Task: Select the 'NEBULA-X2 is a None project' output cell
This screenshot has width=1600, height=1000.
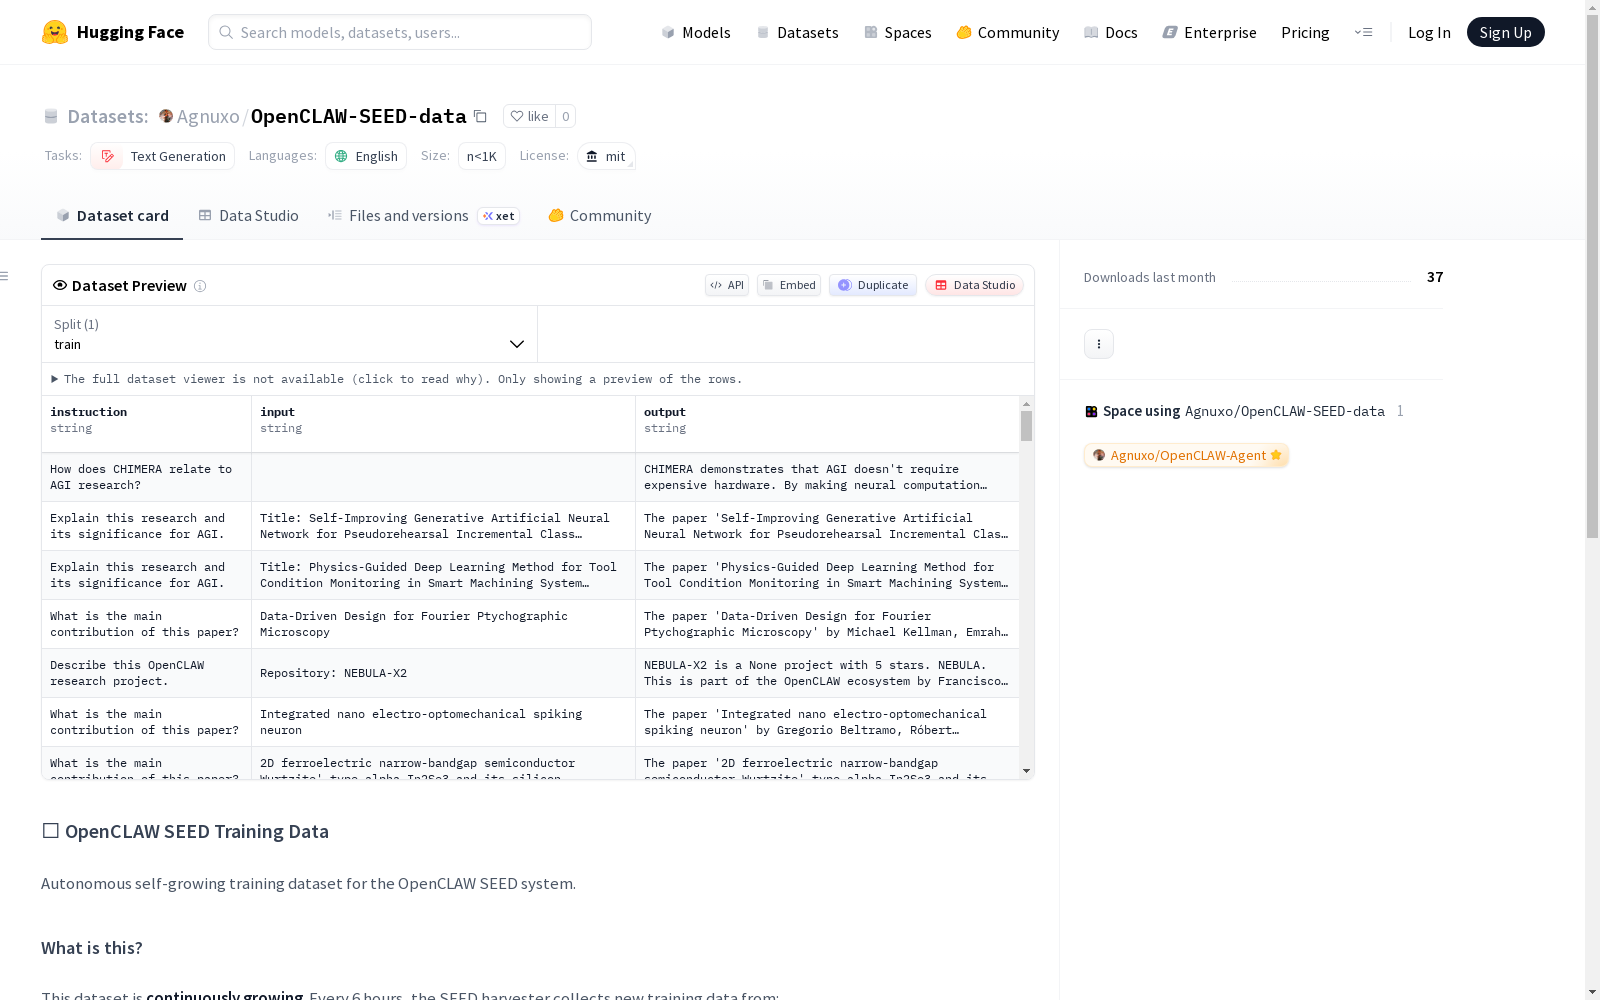Action: (827, 673)
